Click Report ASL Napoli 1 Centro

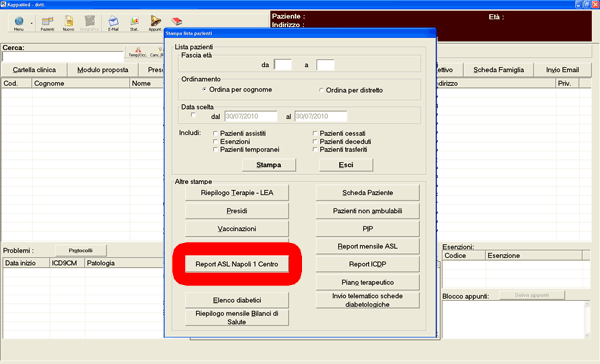[237, 264]
